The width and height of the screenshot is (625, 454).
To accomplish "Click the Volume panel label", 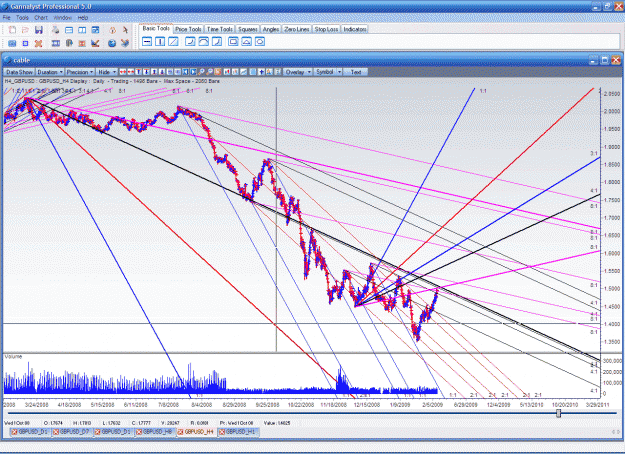I will point(13,357).
